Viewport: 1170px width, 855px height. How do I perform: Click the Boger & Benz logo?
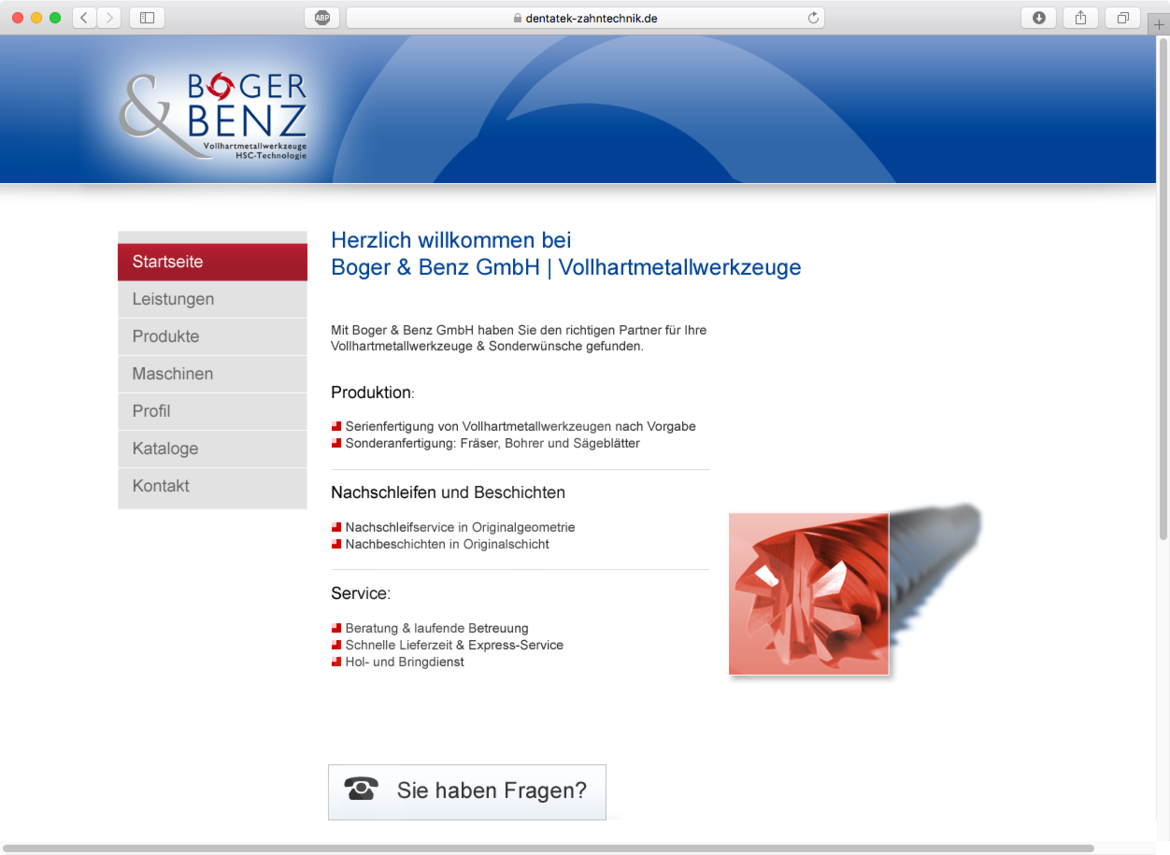(x=213, y=115)
